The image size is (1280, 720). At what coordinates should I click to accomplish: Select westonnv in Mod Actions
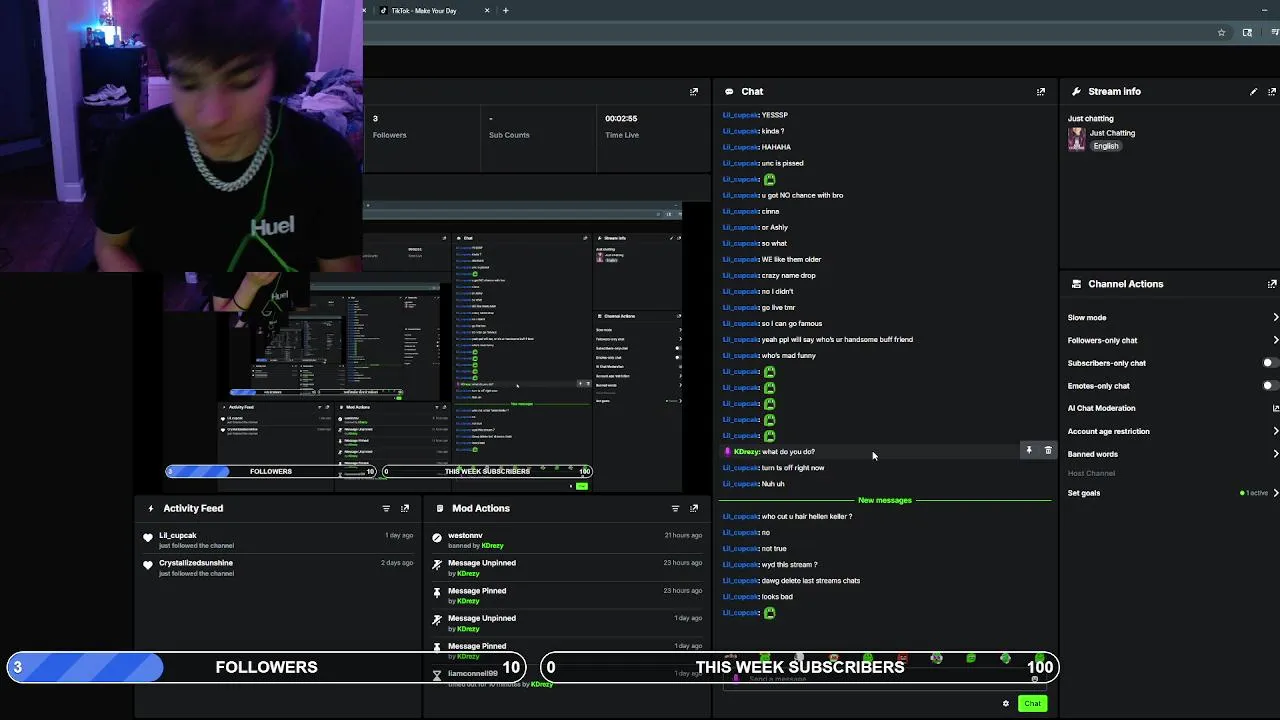pyautogui.click(x=465, y=535)
